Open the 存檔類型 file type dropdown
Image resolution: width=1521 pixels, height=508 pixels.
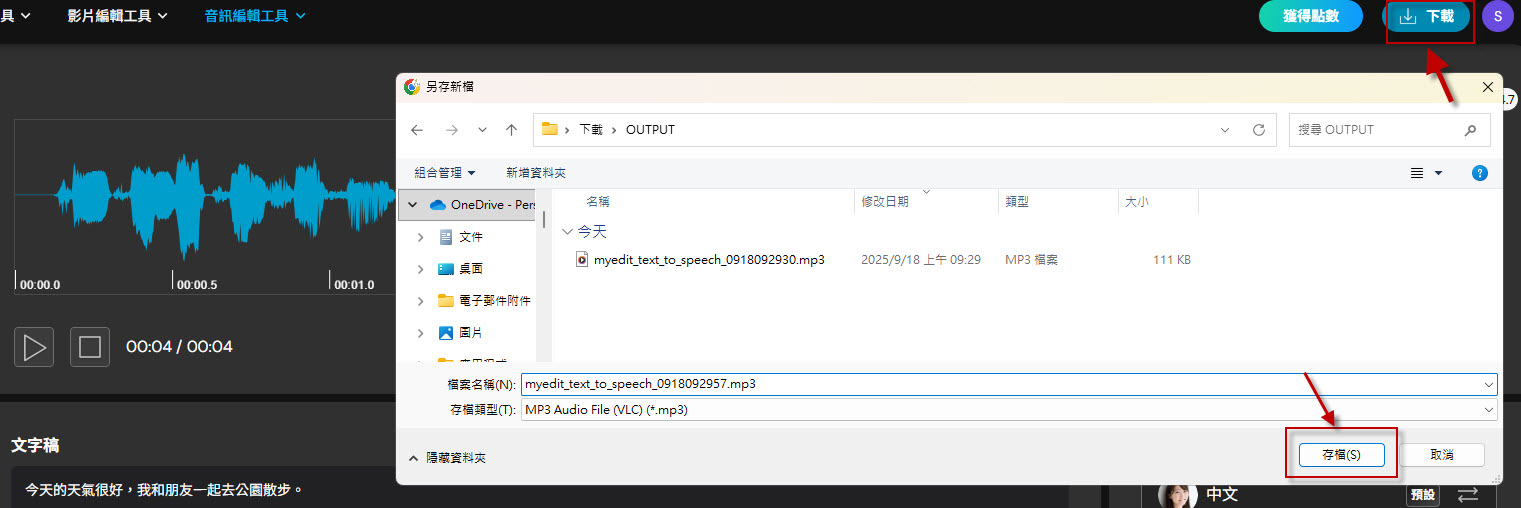(x=1008, y=410)
